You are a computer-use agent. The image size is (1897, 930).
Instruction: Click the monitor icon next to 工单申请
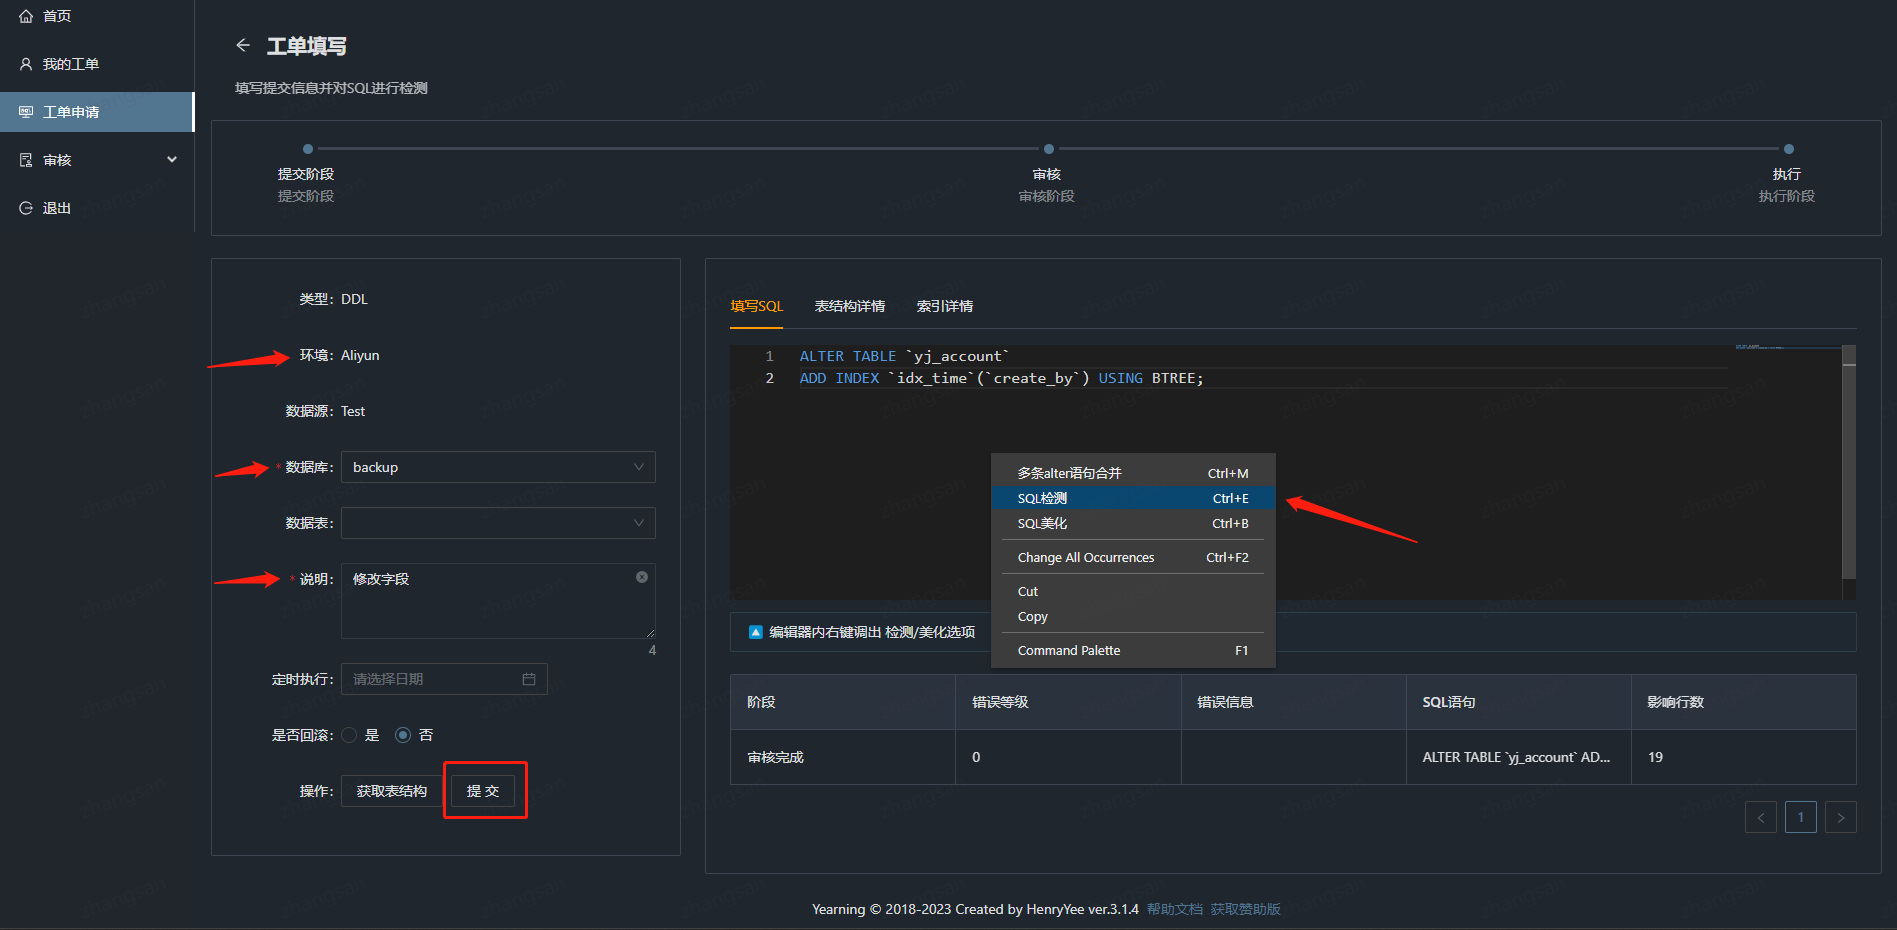[x=26, y=112]
